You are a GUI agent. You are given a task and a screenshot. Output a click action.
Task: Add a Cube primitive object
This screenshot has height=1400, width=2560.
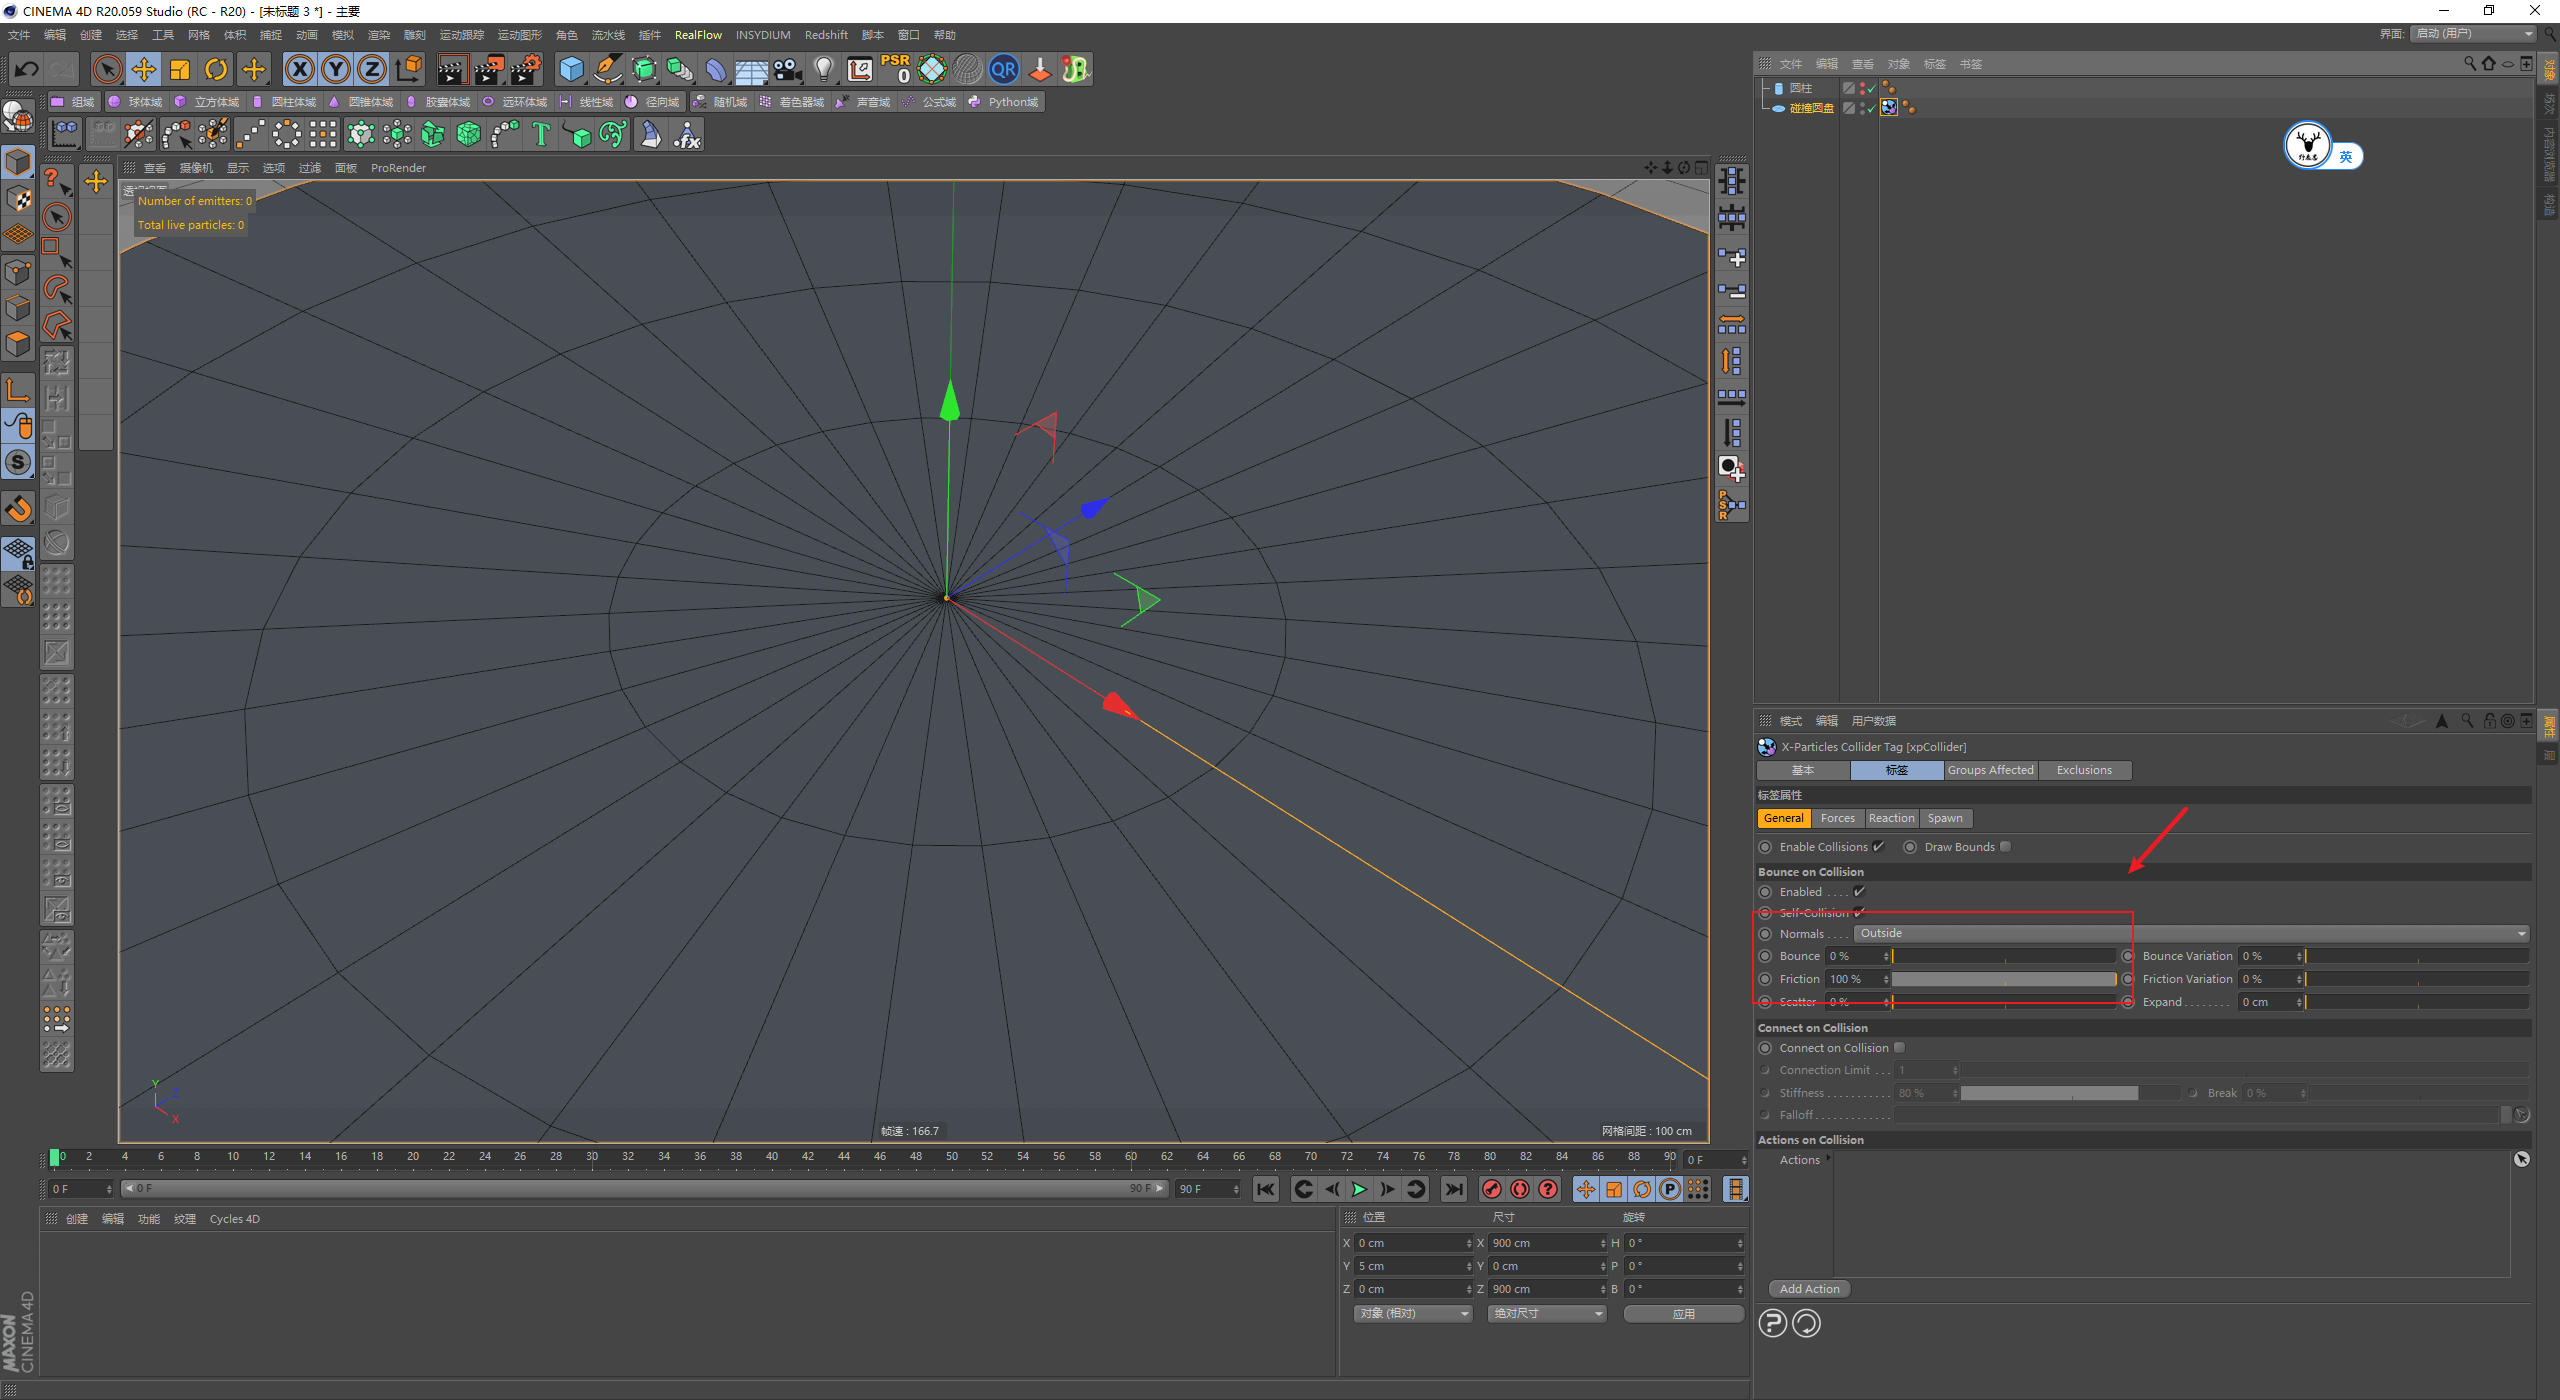click(571, 69)
